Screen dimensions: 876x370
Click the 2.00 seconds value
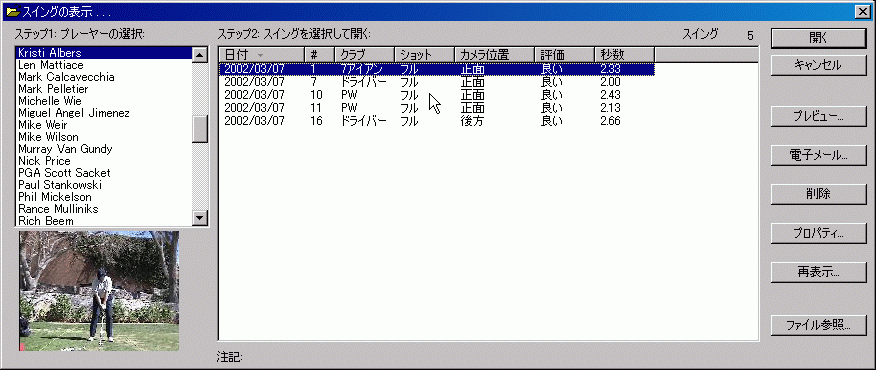pos(610,82)
